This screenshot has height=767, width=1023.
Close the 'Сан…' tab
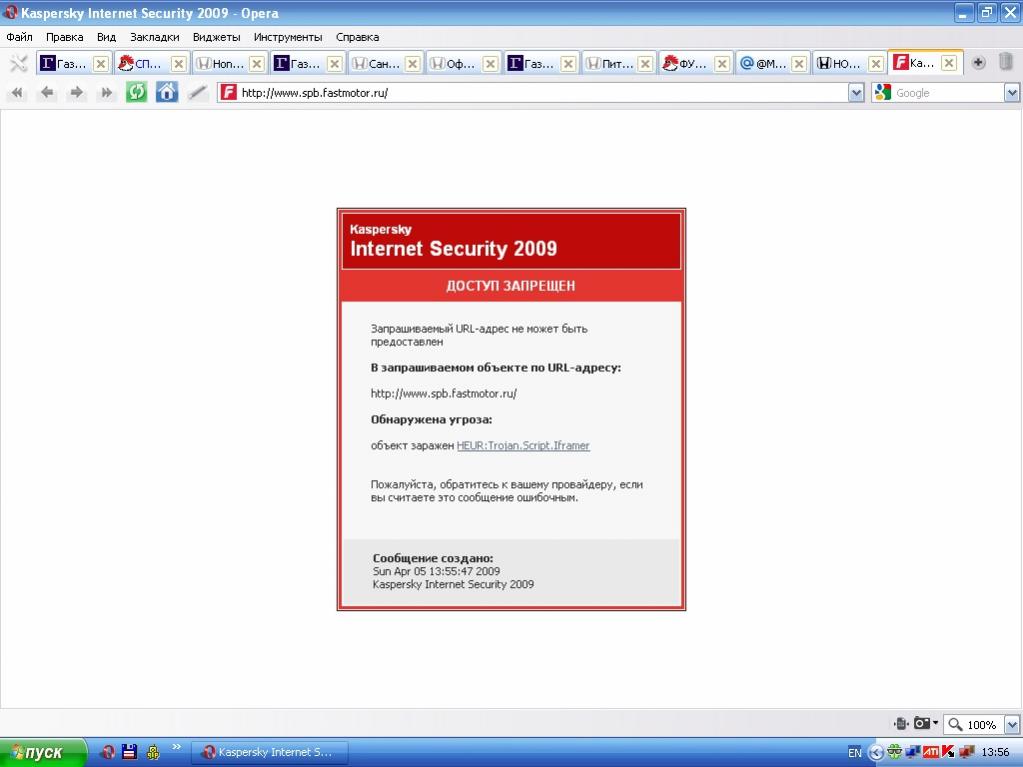coord(412,63)
